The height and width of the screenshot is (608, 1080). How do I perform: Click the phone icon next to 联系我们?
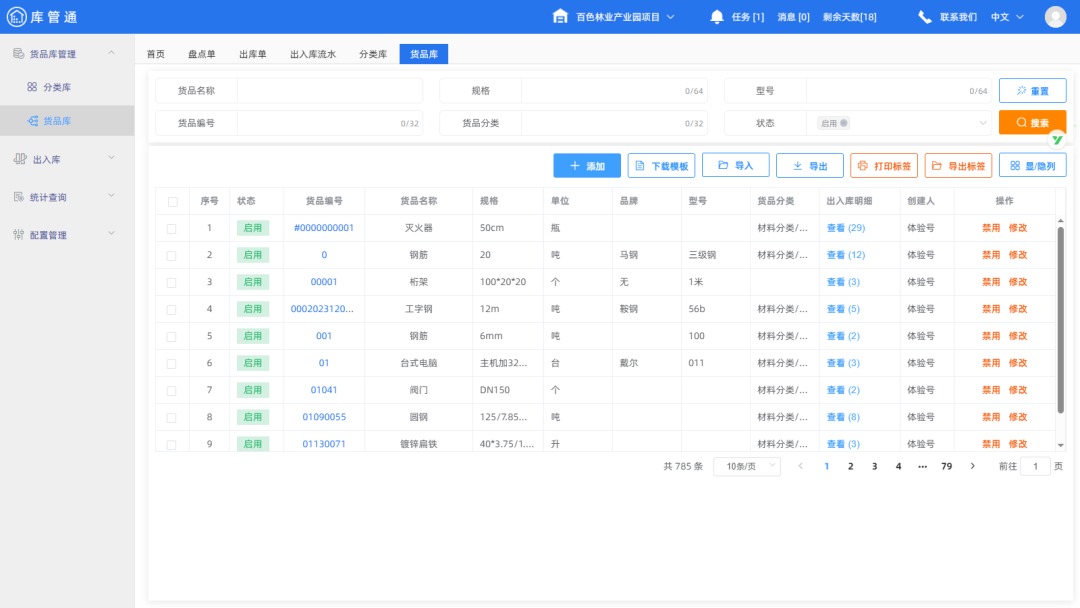point(925,15)
